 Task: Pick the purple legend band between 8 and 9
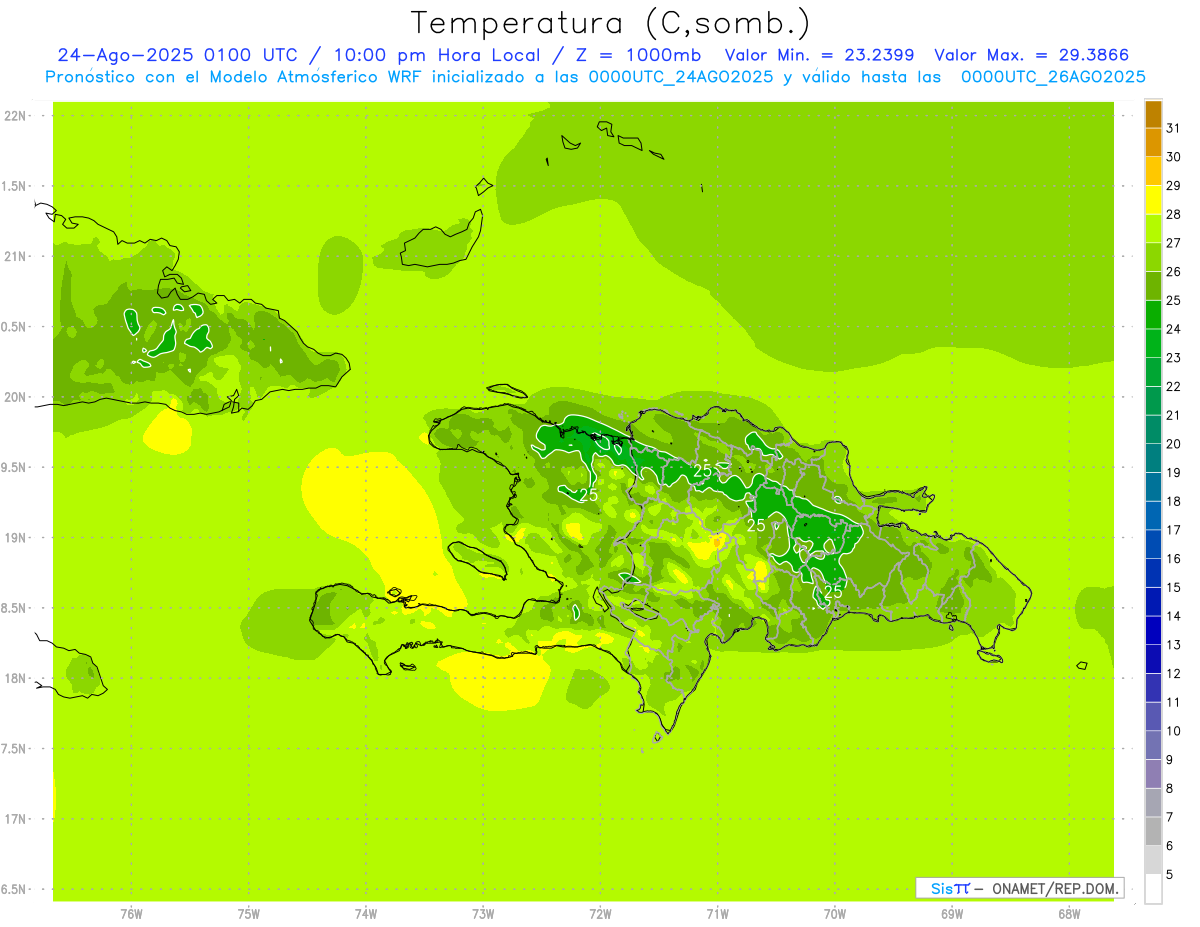[x=1153, y=774]
